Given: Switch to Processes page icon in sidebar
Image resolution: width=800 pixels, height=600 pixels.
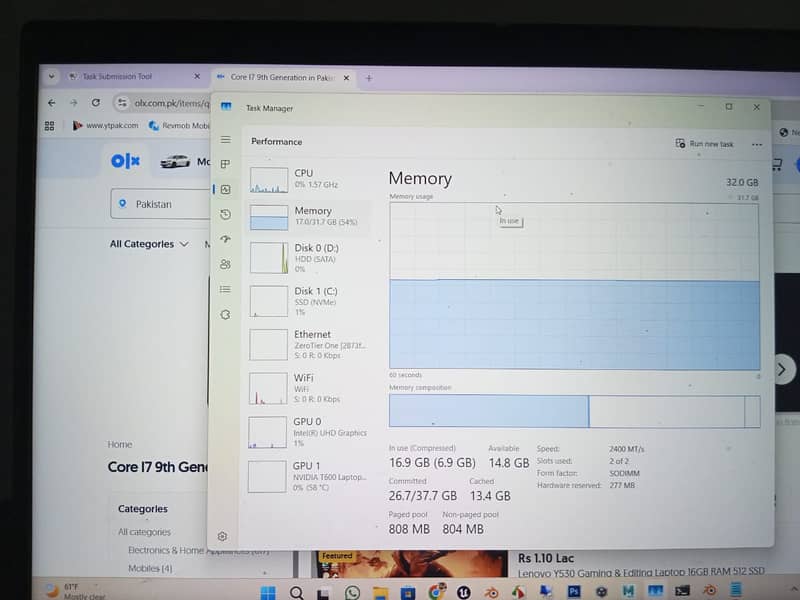Looking at the screenshot, I should pos(226,164).
